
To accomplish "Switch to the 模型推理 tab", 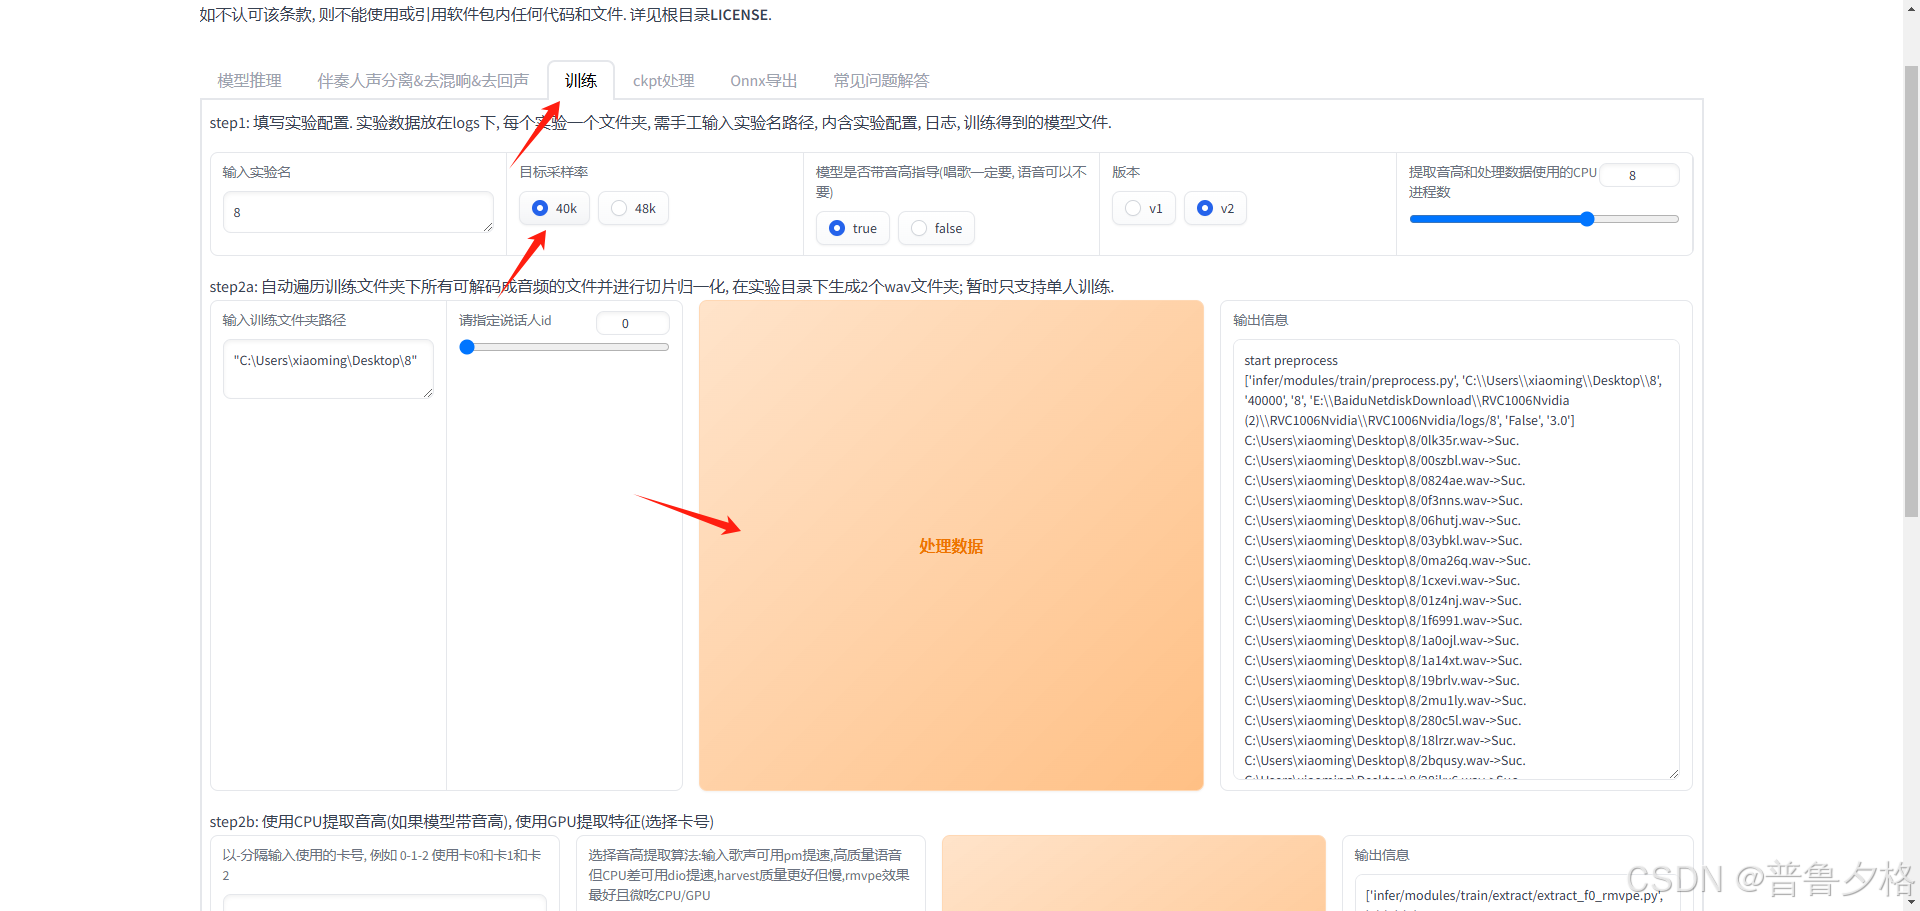I will tap(249, 80).
